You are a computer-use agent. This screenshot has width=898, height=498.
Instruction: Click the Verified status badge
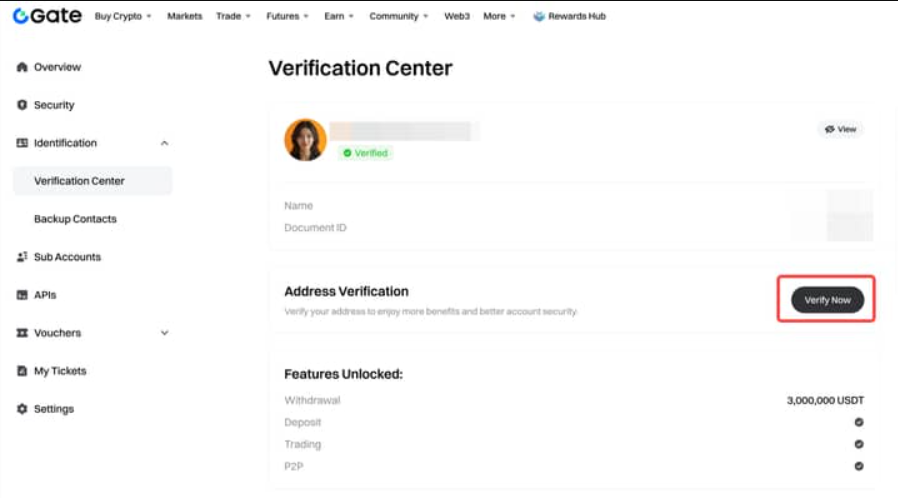click(365, 153)
